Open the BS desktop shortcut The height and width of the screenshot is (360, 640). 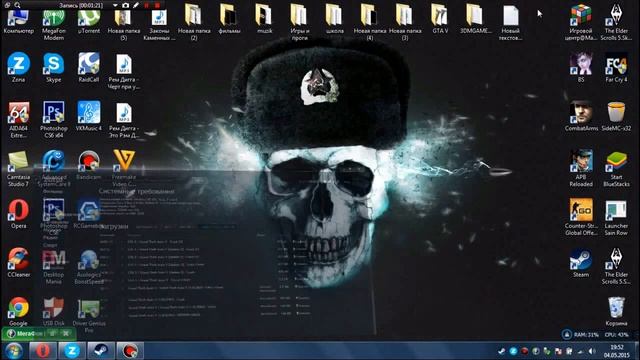[x=581, y=68]
